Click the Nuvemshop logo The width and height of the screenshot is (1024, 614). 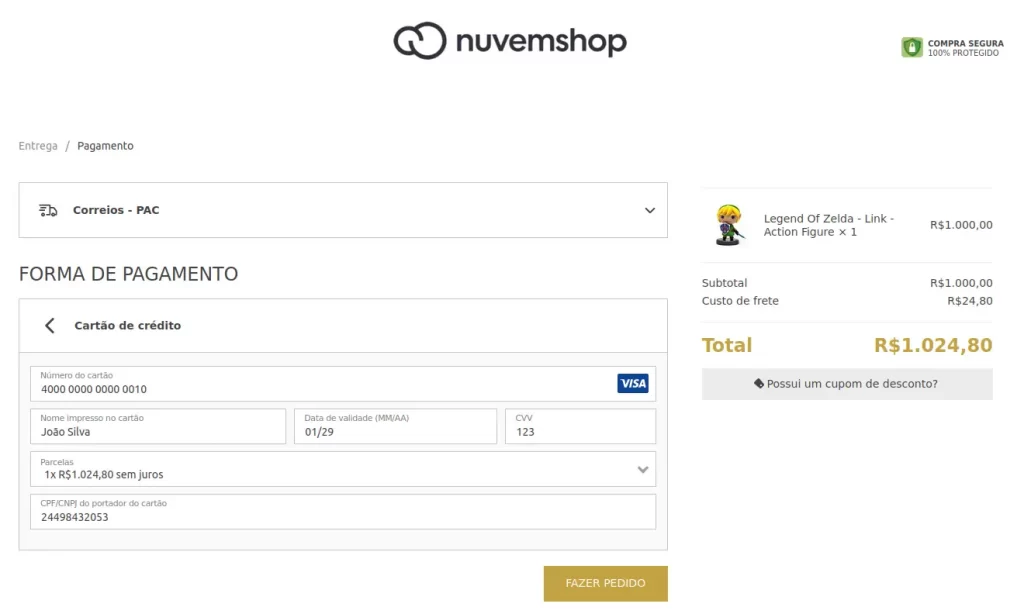[x=510, y=41]
